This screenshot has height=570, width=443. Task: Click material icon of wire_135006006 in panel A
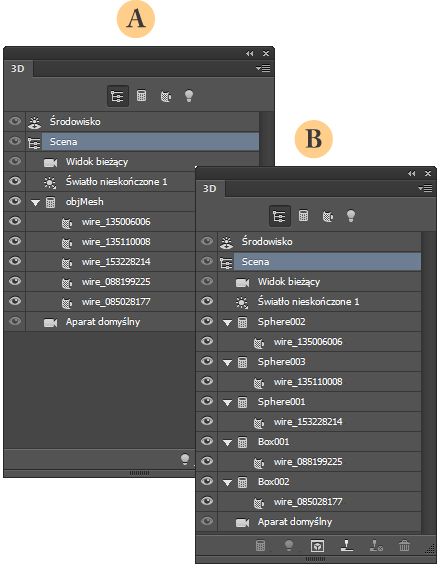tap(67, 222)
